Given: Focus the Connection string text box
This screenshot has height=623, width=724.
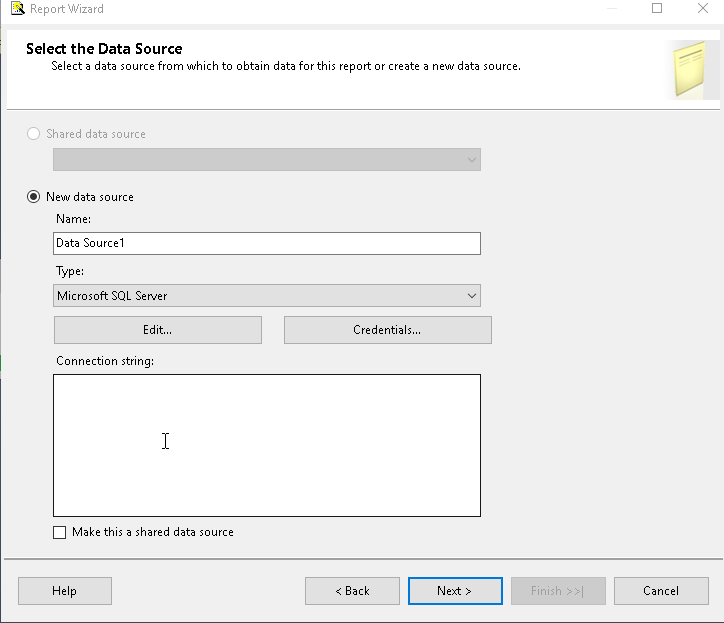Looking at the screenshot, I should pyautogui.click(x=266, y=445).
